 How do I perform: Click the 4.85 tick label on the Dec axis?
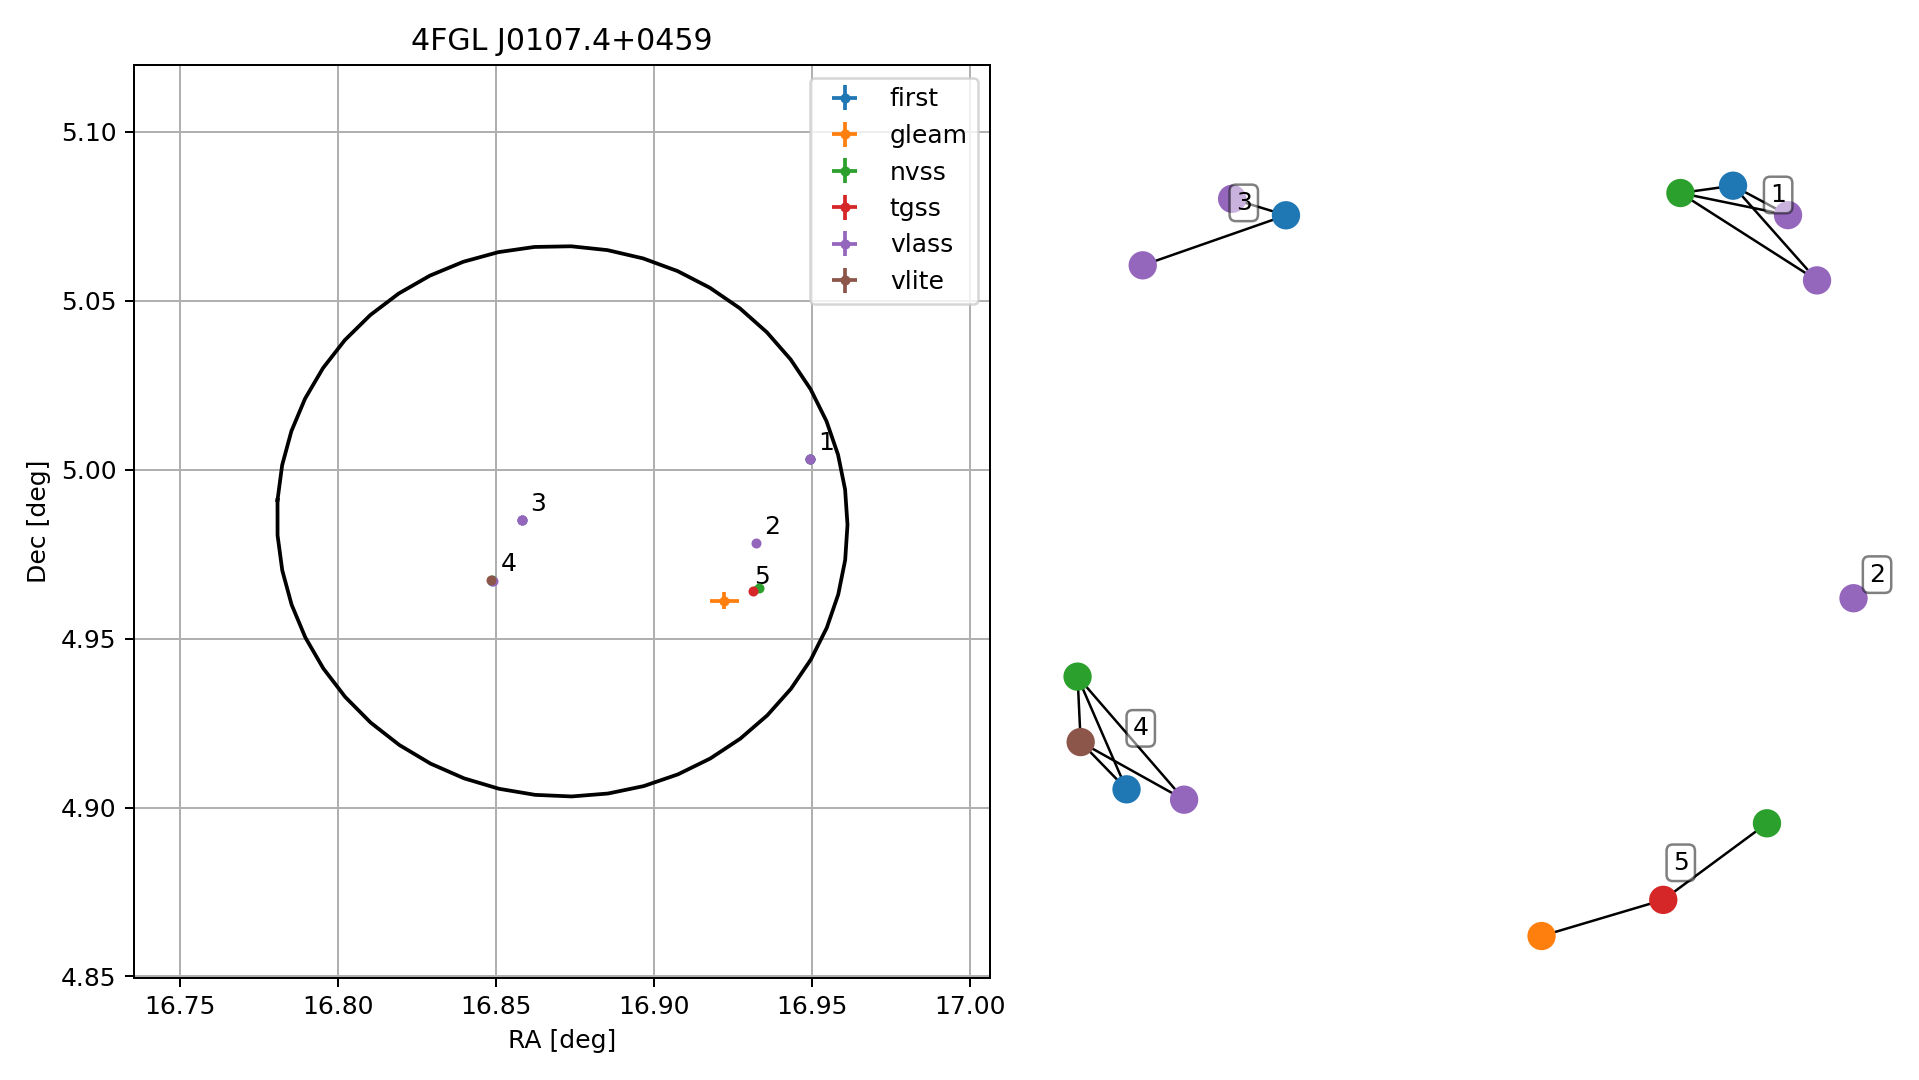click(x=89, y=977)
